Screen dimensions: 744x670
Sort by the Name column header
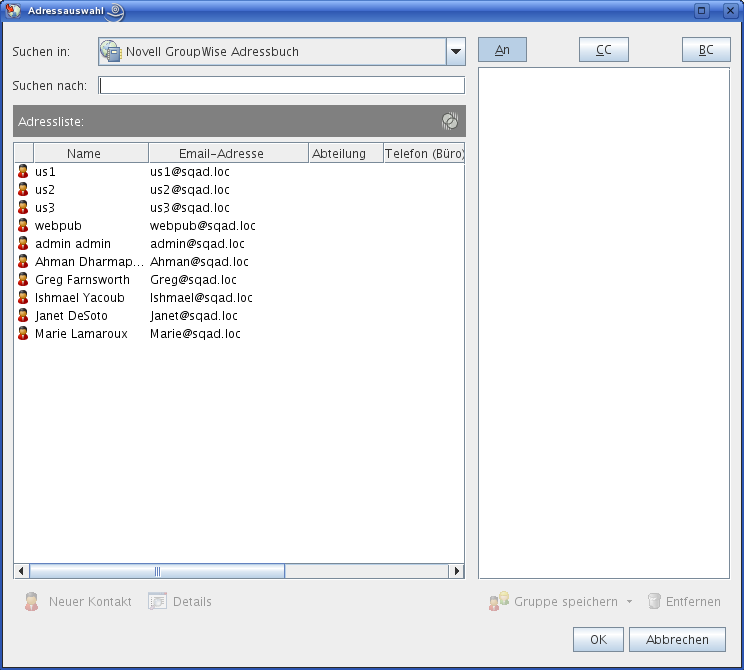(91, 153)
